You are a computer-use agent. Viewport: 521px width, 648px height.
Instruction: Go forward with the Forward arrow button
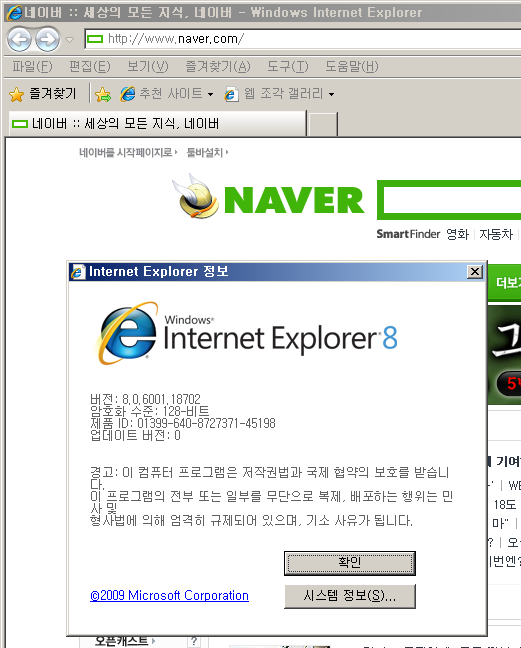click(x=47, y=39)
